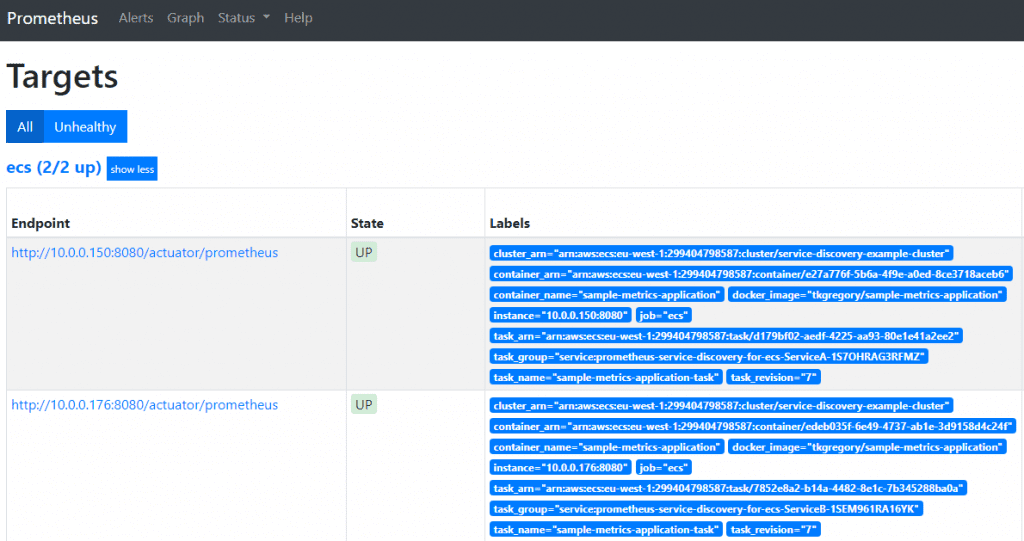The width and height of the screenshot is (1024, 541).
Task: Open the Help page
Action: pyautogui.click(x=298, y=18)
